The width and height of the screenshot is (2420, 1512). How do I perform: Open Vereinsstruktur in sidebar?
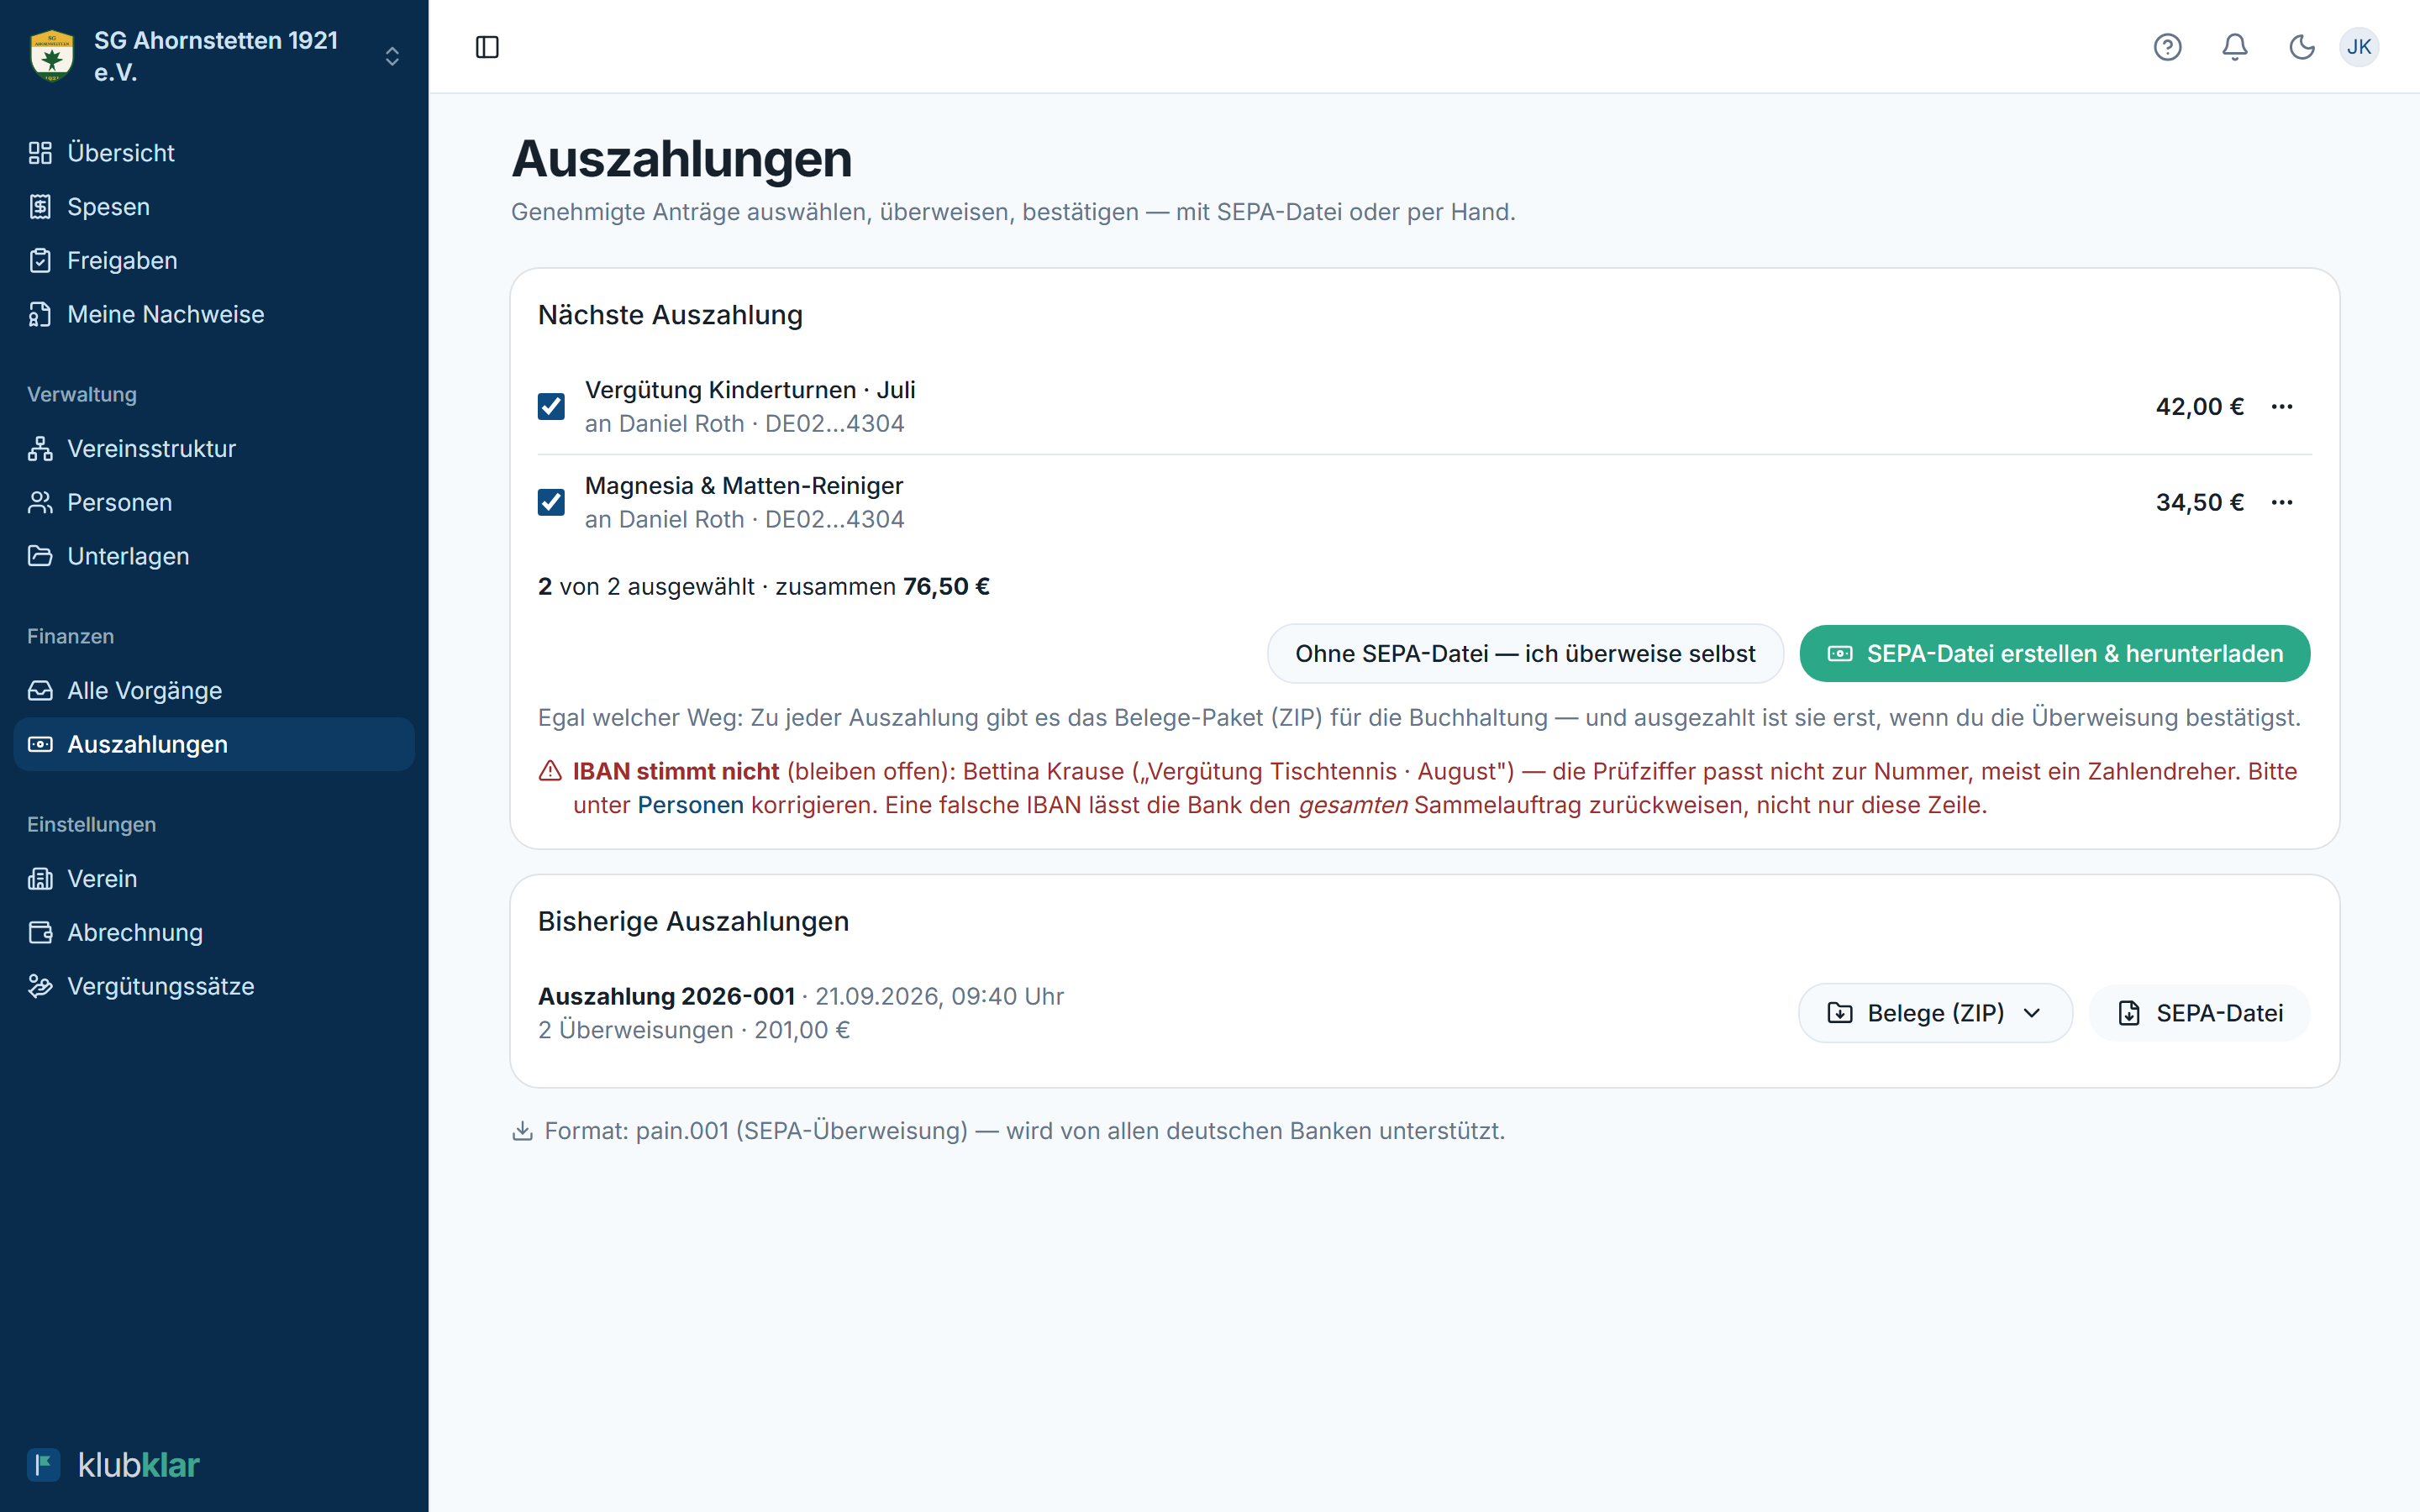click(x=214, y=449)
